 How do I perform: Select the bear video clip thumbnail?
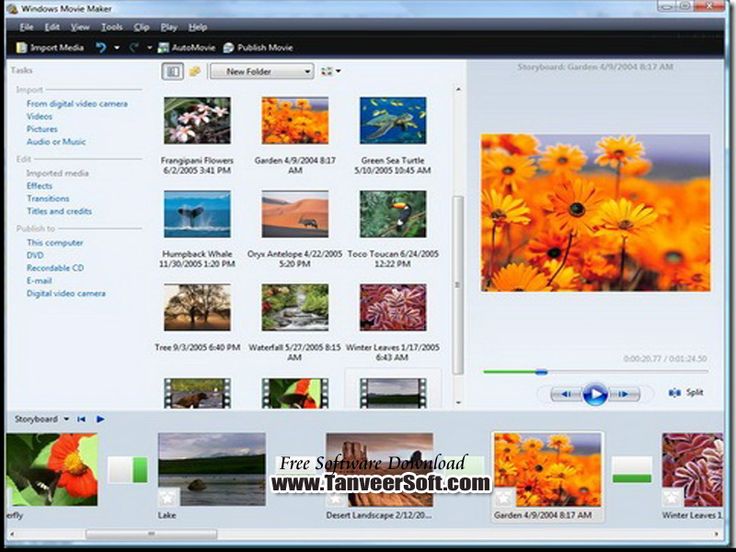pyautogui.click(x=197, y=393)
